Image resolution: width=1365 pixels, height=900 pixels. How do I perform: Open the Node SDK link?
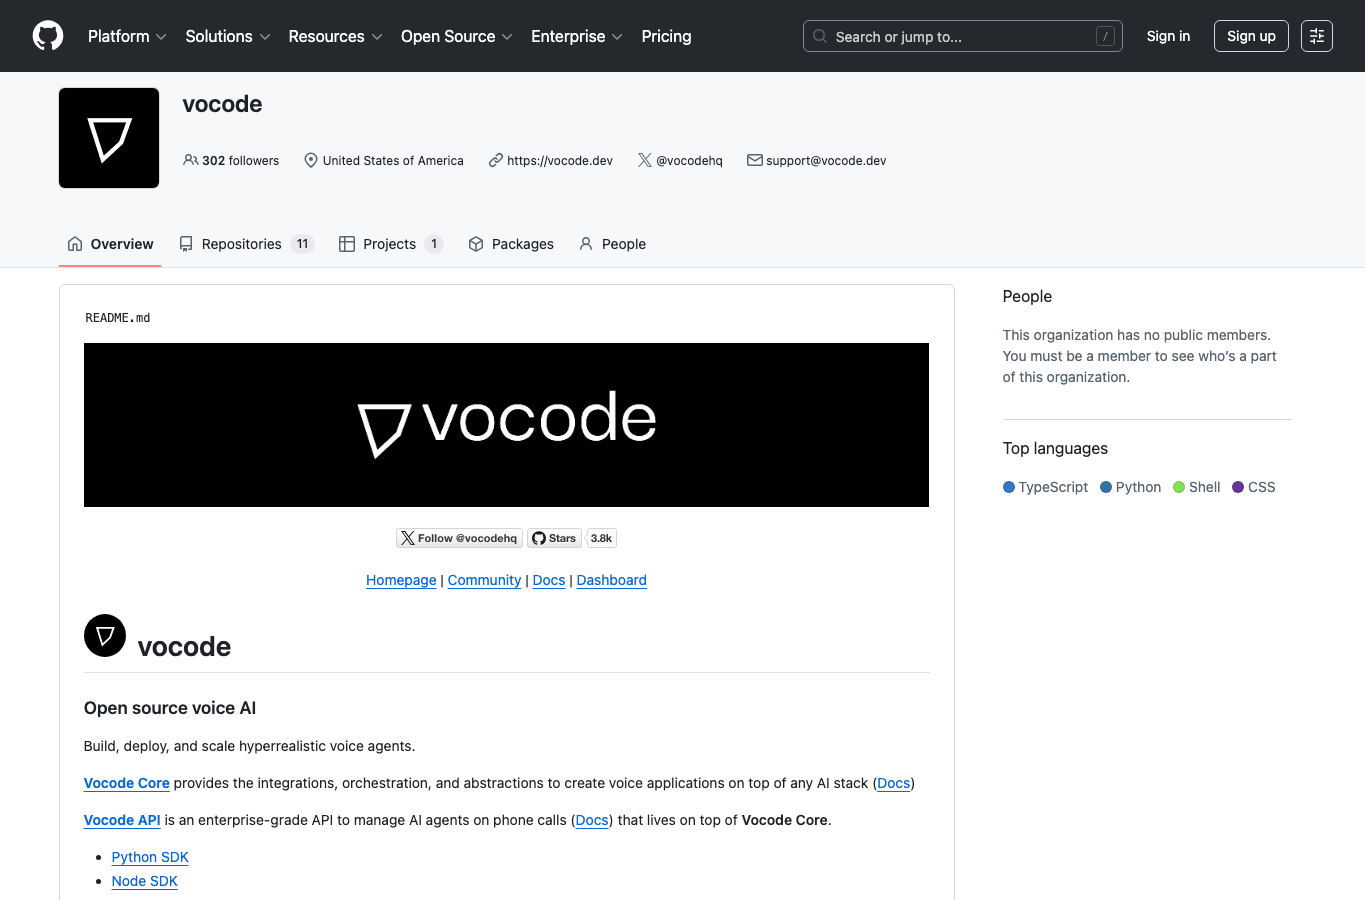pos(144,881)
